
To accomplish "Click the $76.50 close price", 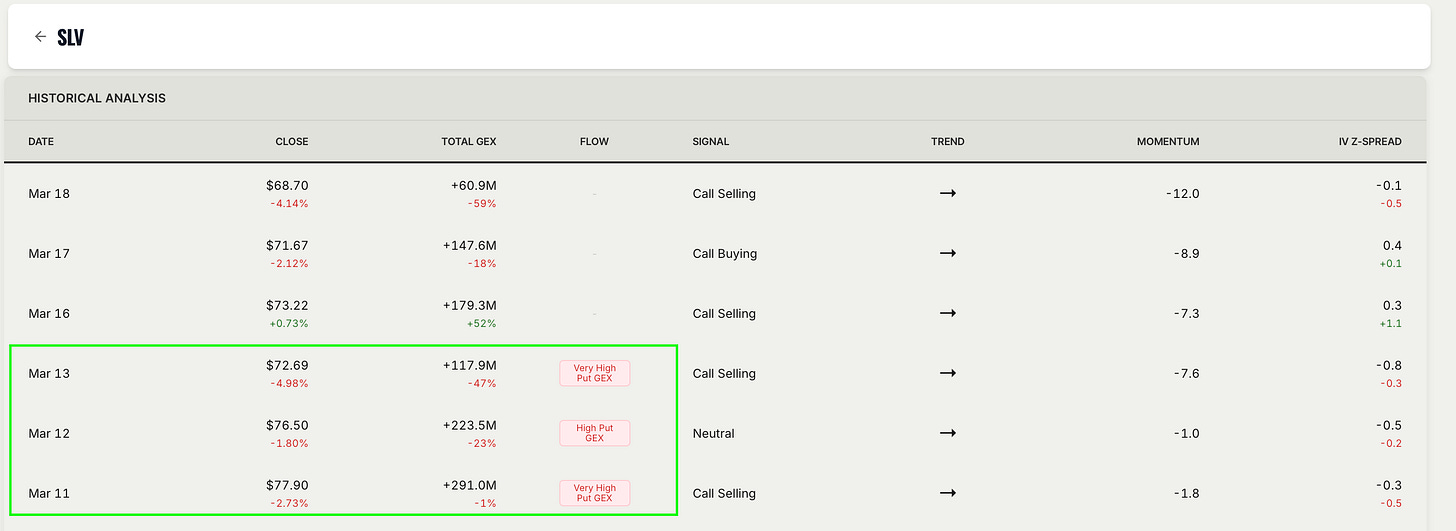I will 287,426.
